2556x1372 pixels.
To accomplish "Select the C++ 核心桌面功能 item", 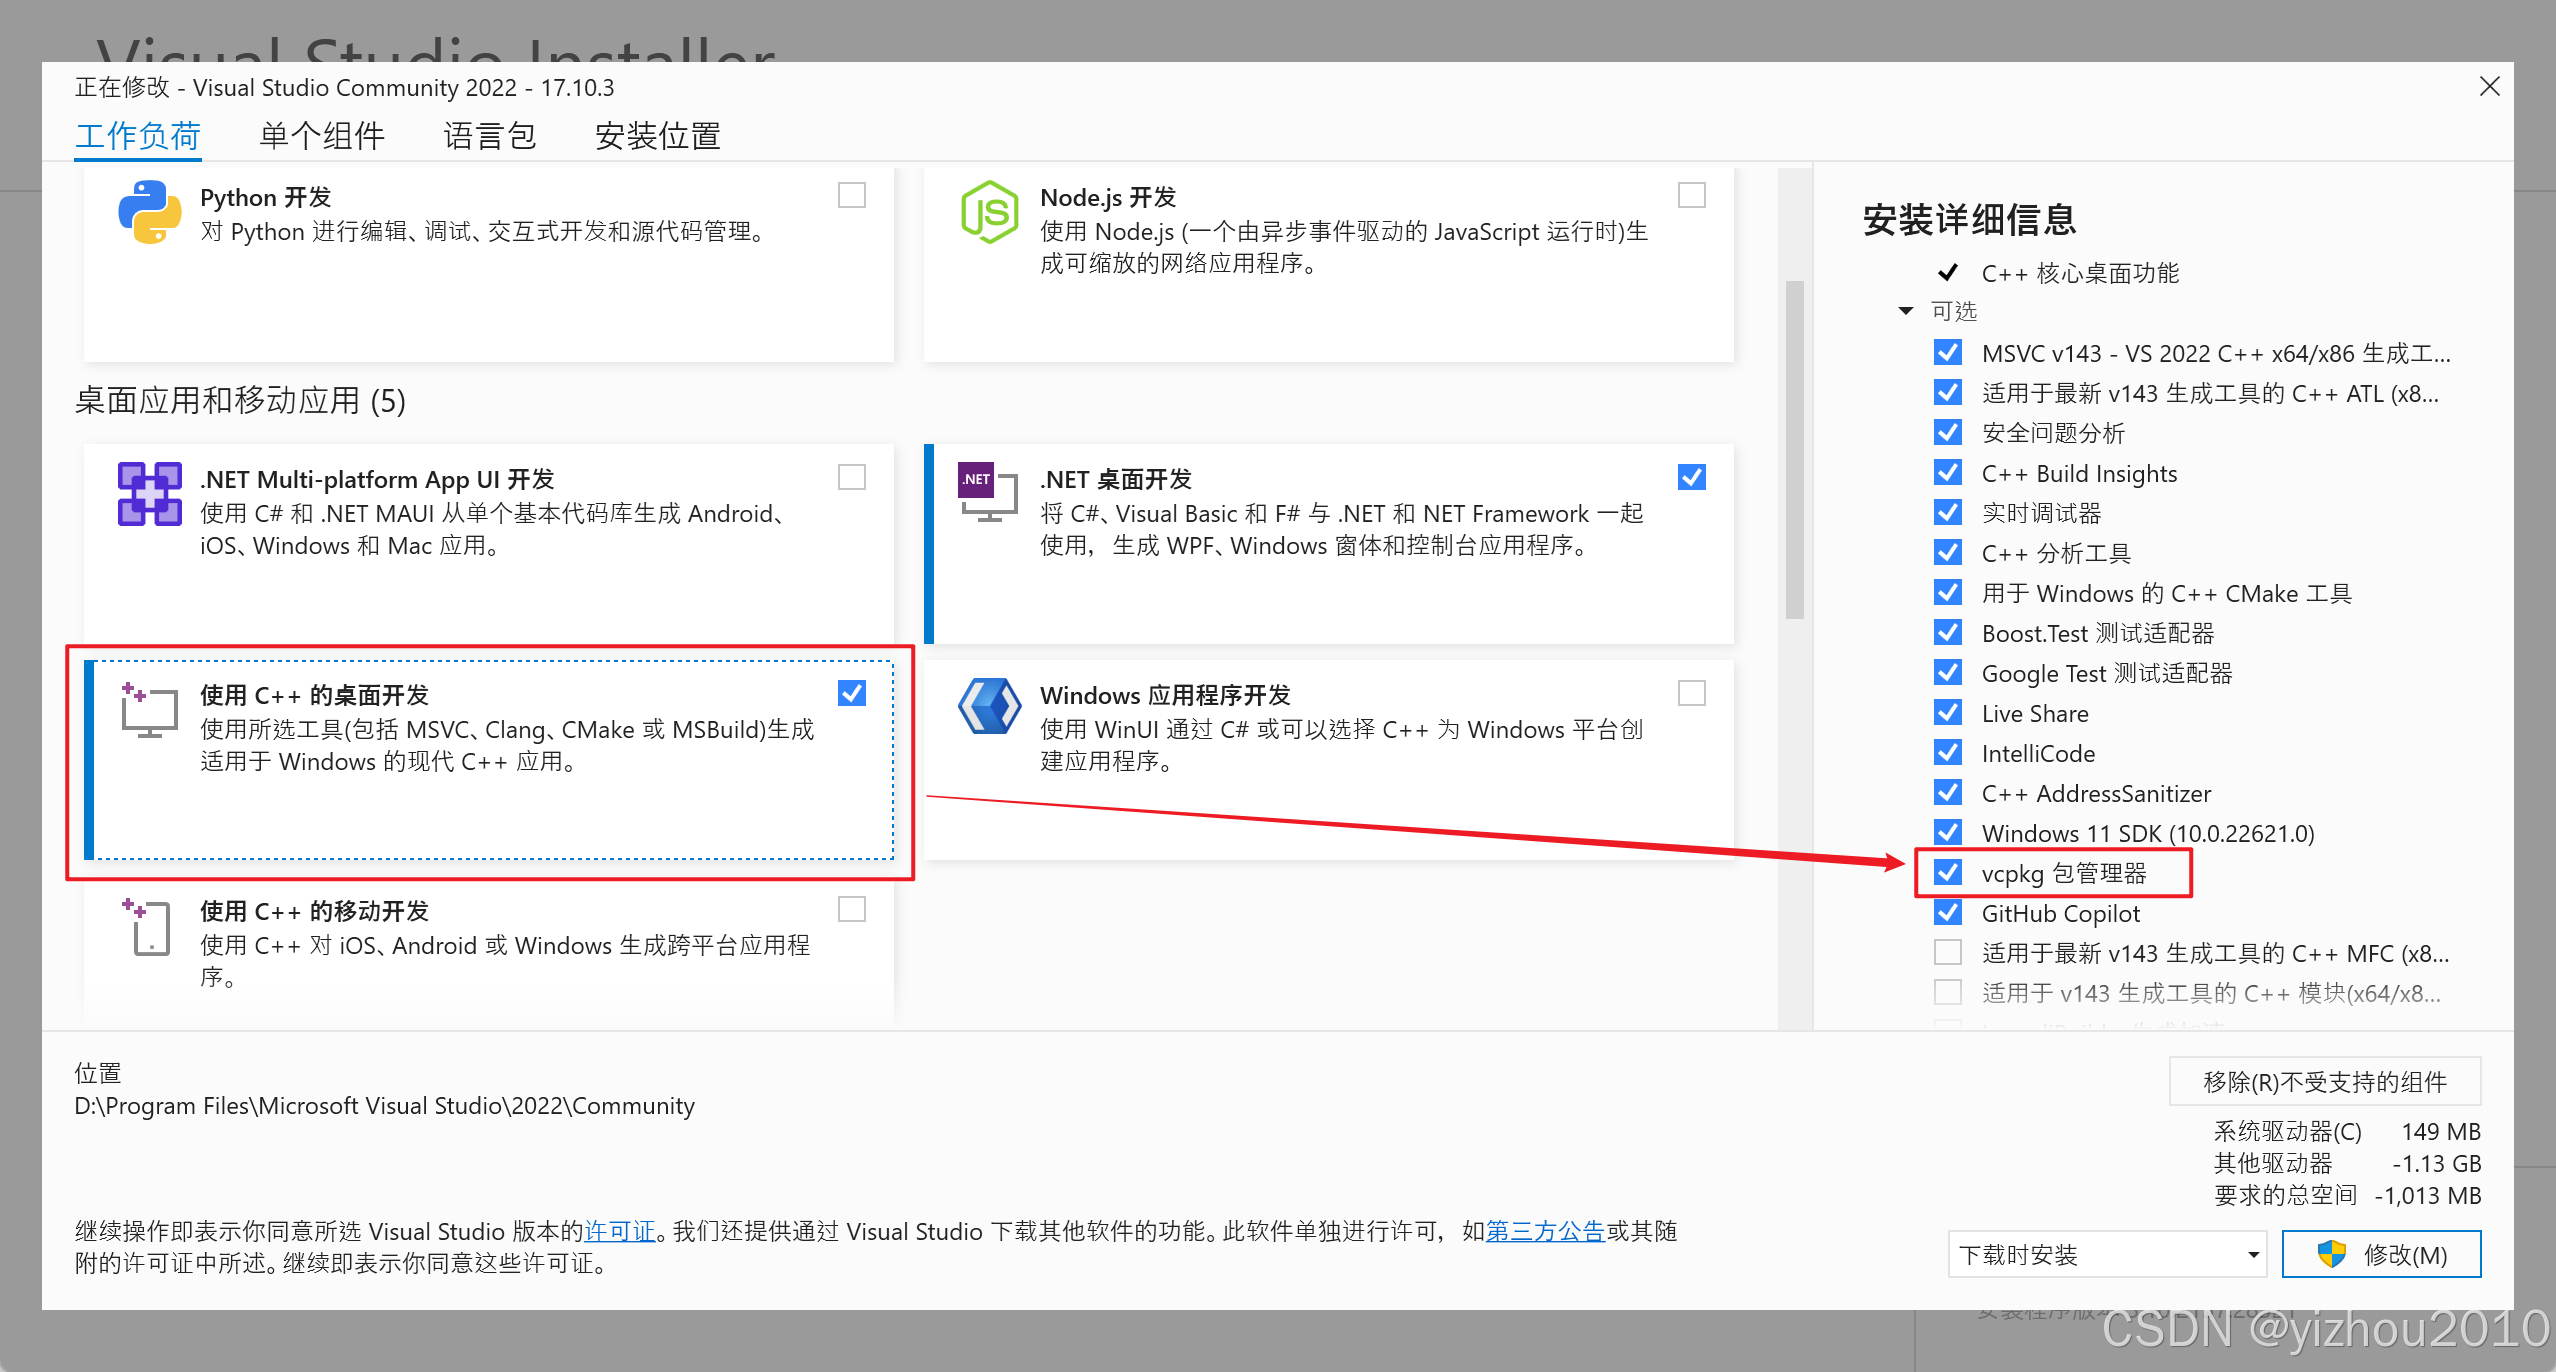I will [2080, 273].
